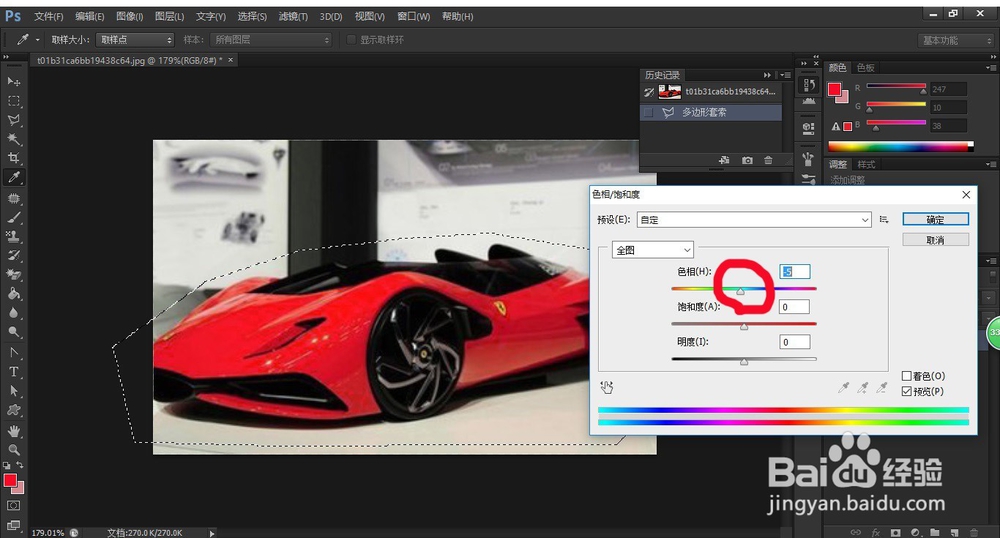
Task: Select the Custom Shape tool
Action: [13, 410]
